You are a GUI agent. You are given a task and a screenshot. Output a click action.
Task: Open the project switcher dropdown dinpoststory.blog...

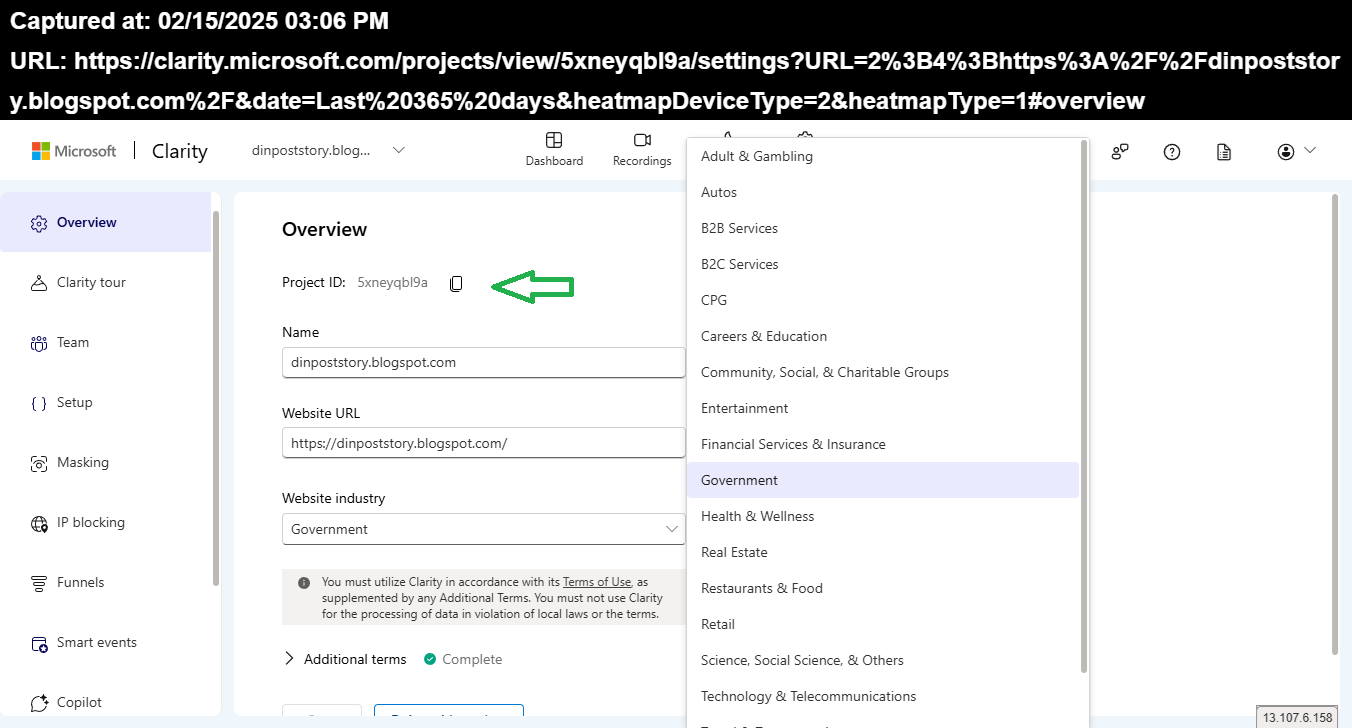click(x=328, y=150)
